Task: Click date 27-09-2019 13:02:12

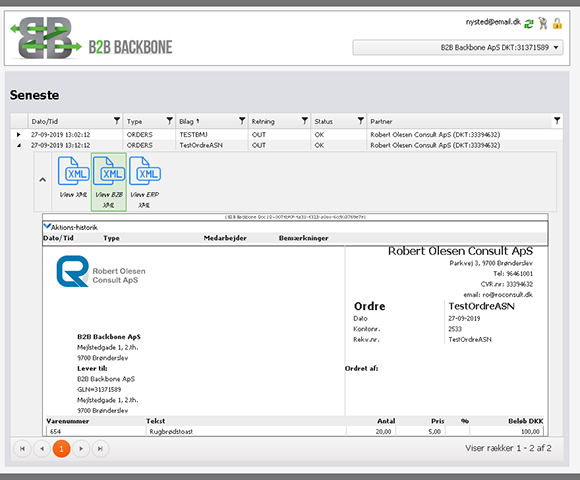Action: [60, 135]
